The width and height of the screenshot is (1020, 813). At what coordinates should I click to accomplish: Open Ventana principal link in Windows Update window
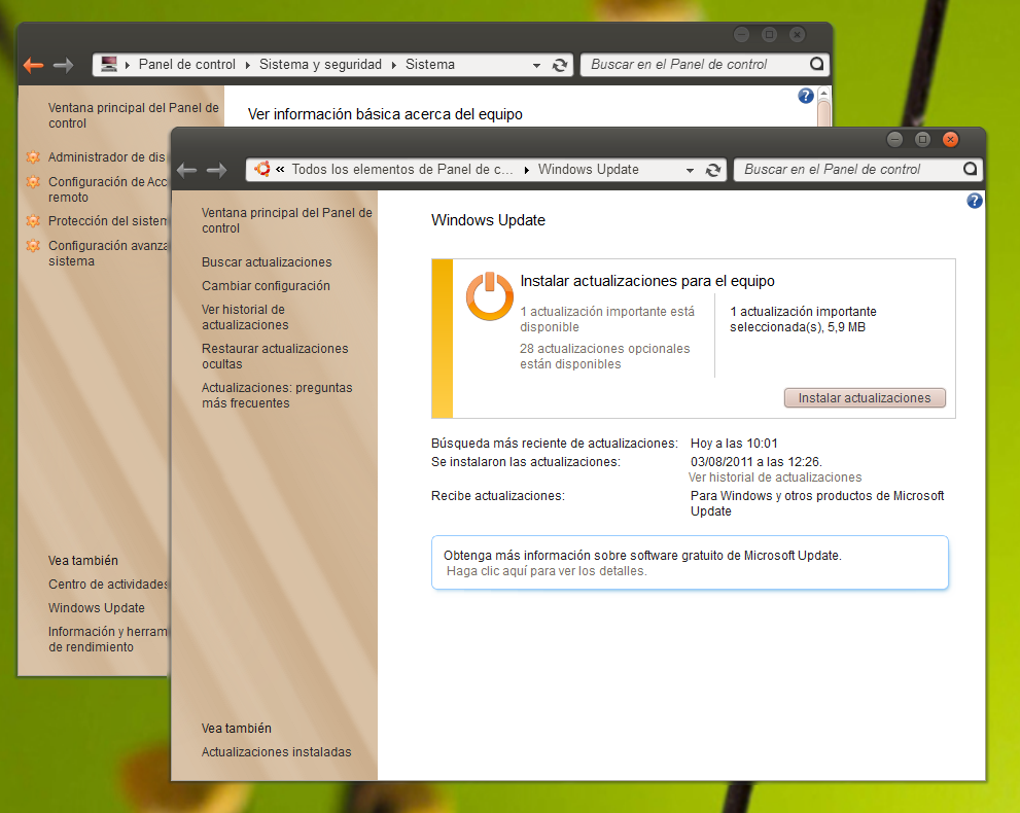tap(286, 220)
